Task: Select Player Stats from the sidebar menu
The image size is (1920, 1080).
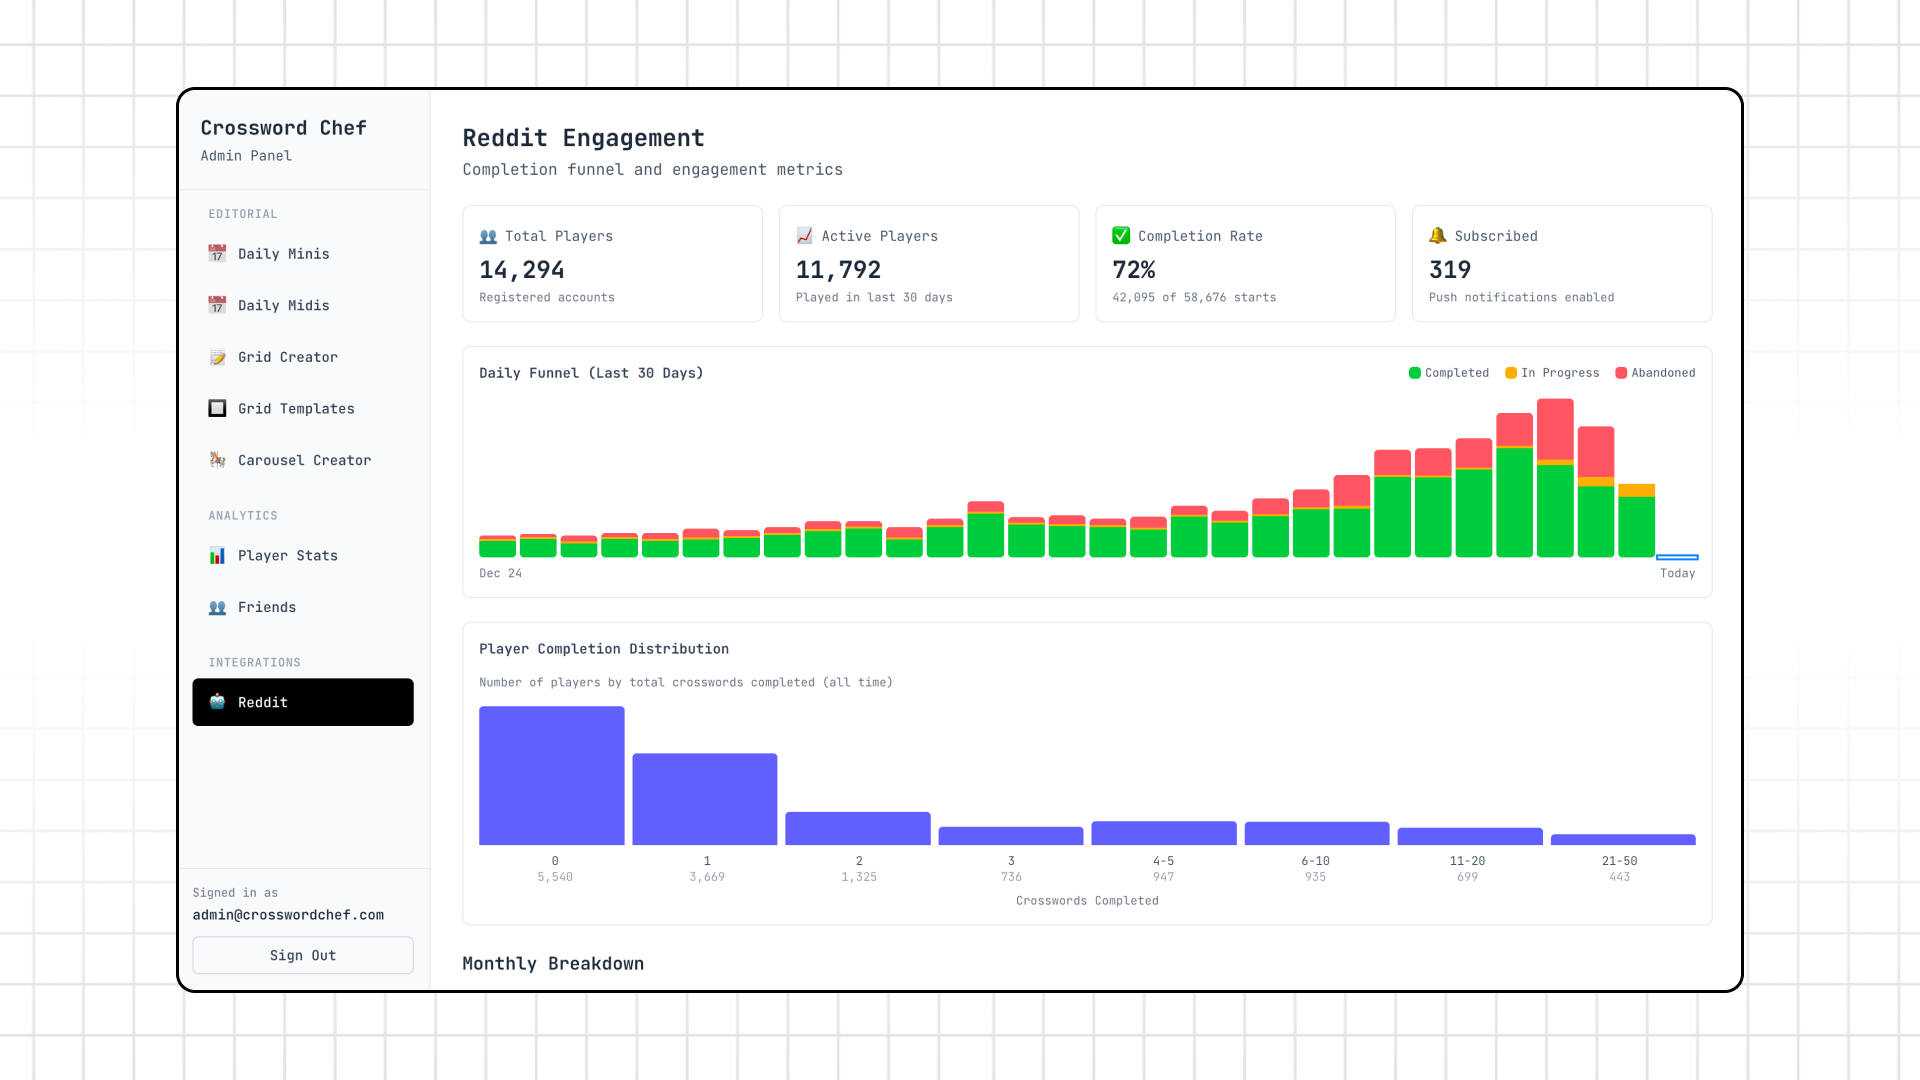Action: point(287,555)
